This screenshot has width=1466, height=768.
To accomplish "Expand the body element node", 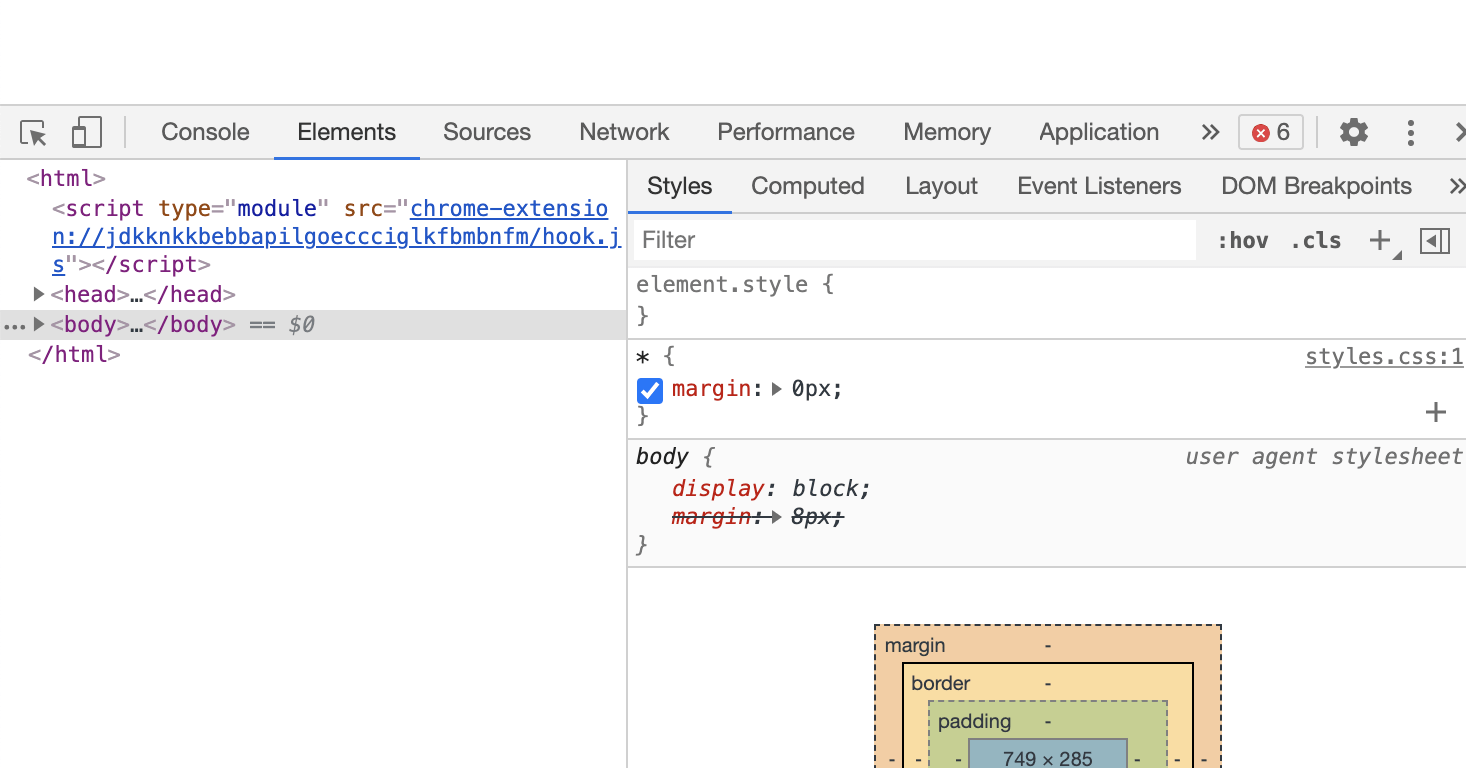I will coord(39,324).
